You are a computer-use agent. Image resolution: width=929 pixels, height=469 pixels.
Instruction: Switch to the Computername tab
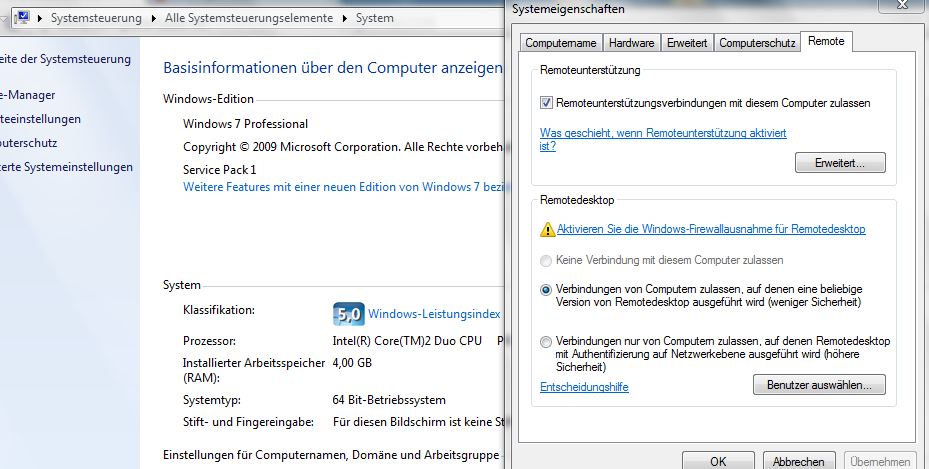pyautogui.click(x=560, y=43)
